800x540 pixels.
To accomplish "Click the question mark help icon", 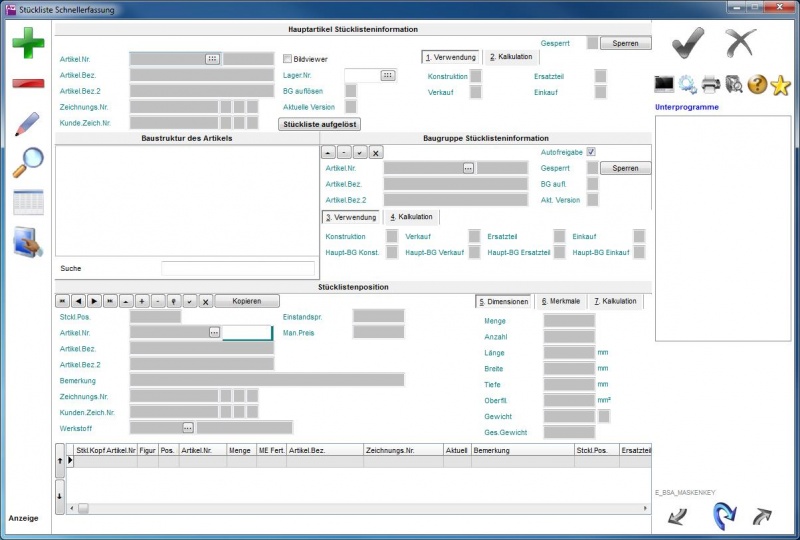I will [757, 84].
